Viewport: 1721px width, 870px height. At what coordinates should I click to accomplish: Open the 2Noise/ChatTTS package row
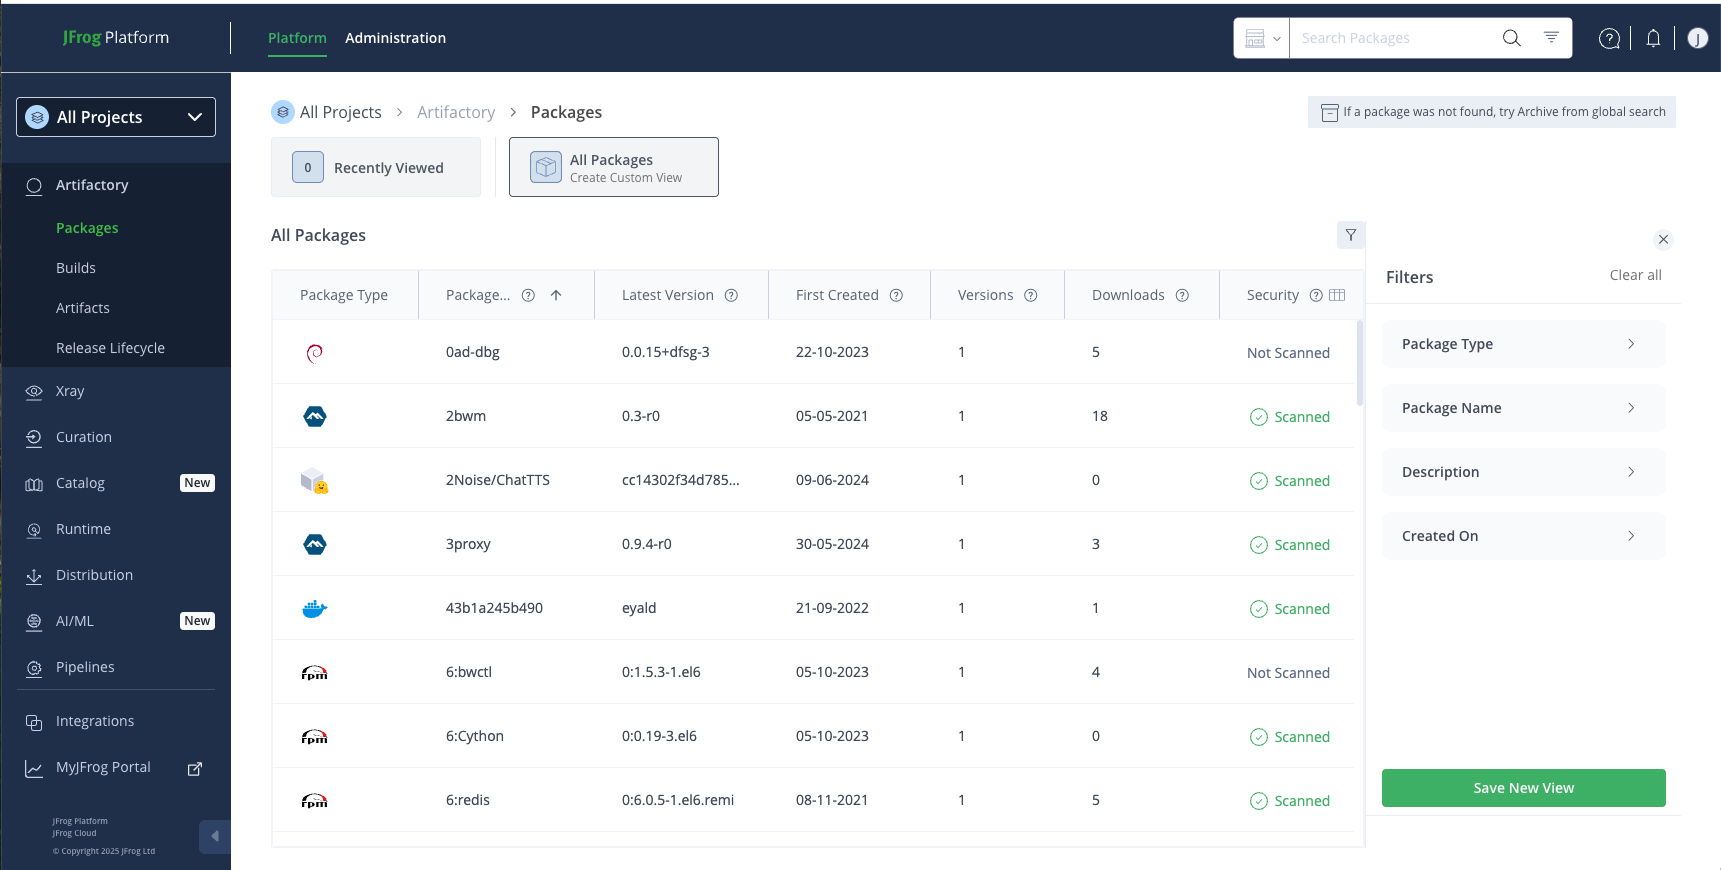click(814, 480)
